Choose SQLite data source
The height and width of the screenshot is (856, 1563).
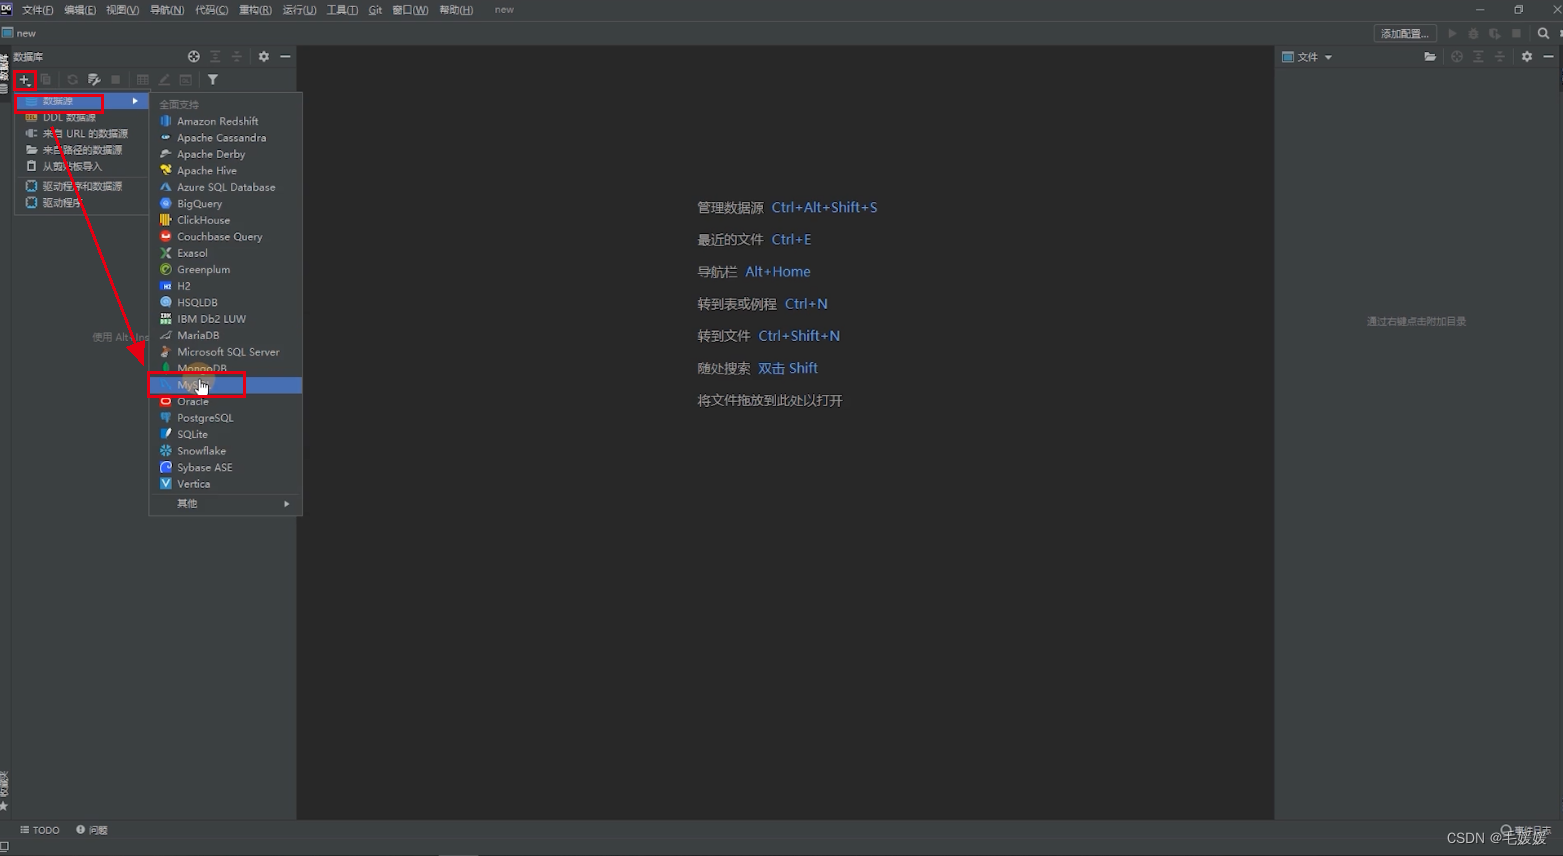pyautogui.click(x=226, y=435)
